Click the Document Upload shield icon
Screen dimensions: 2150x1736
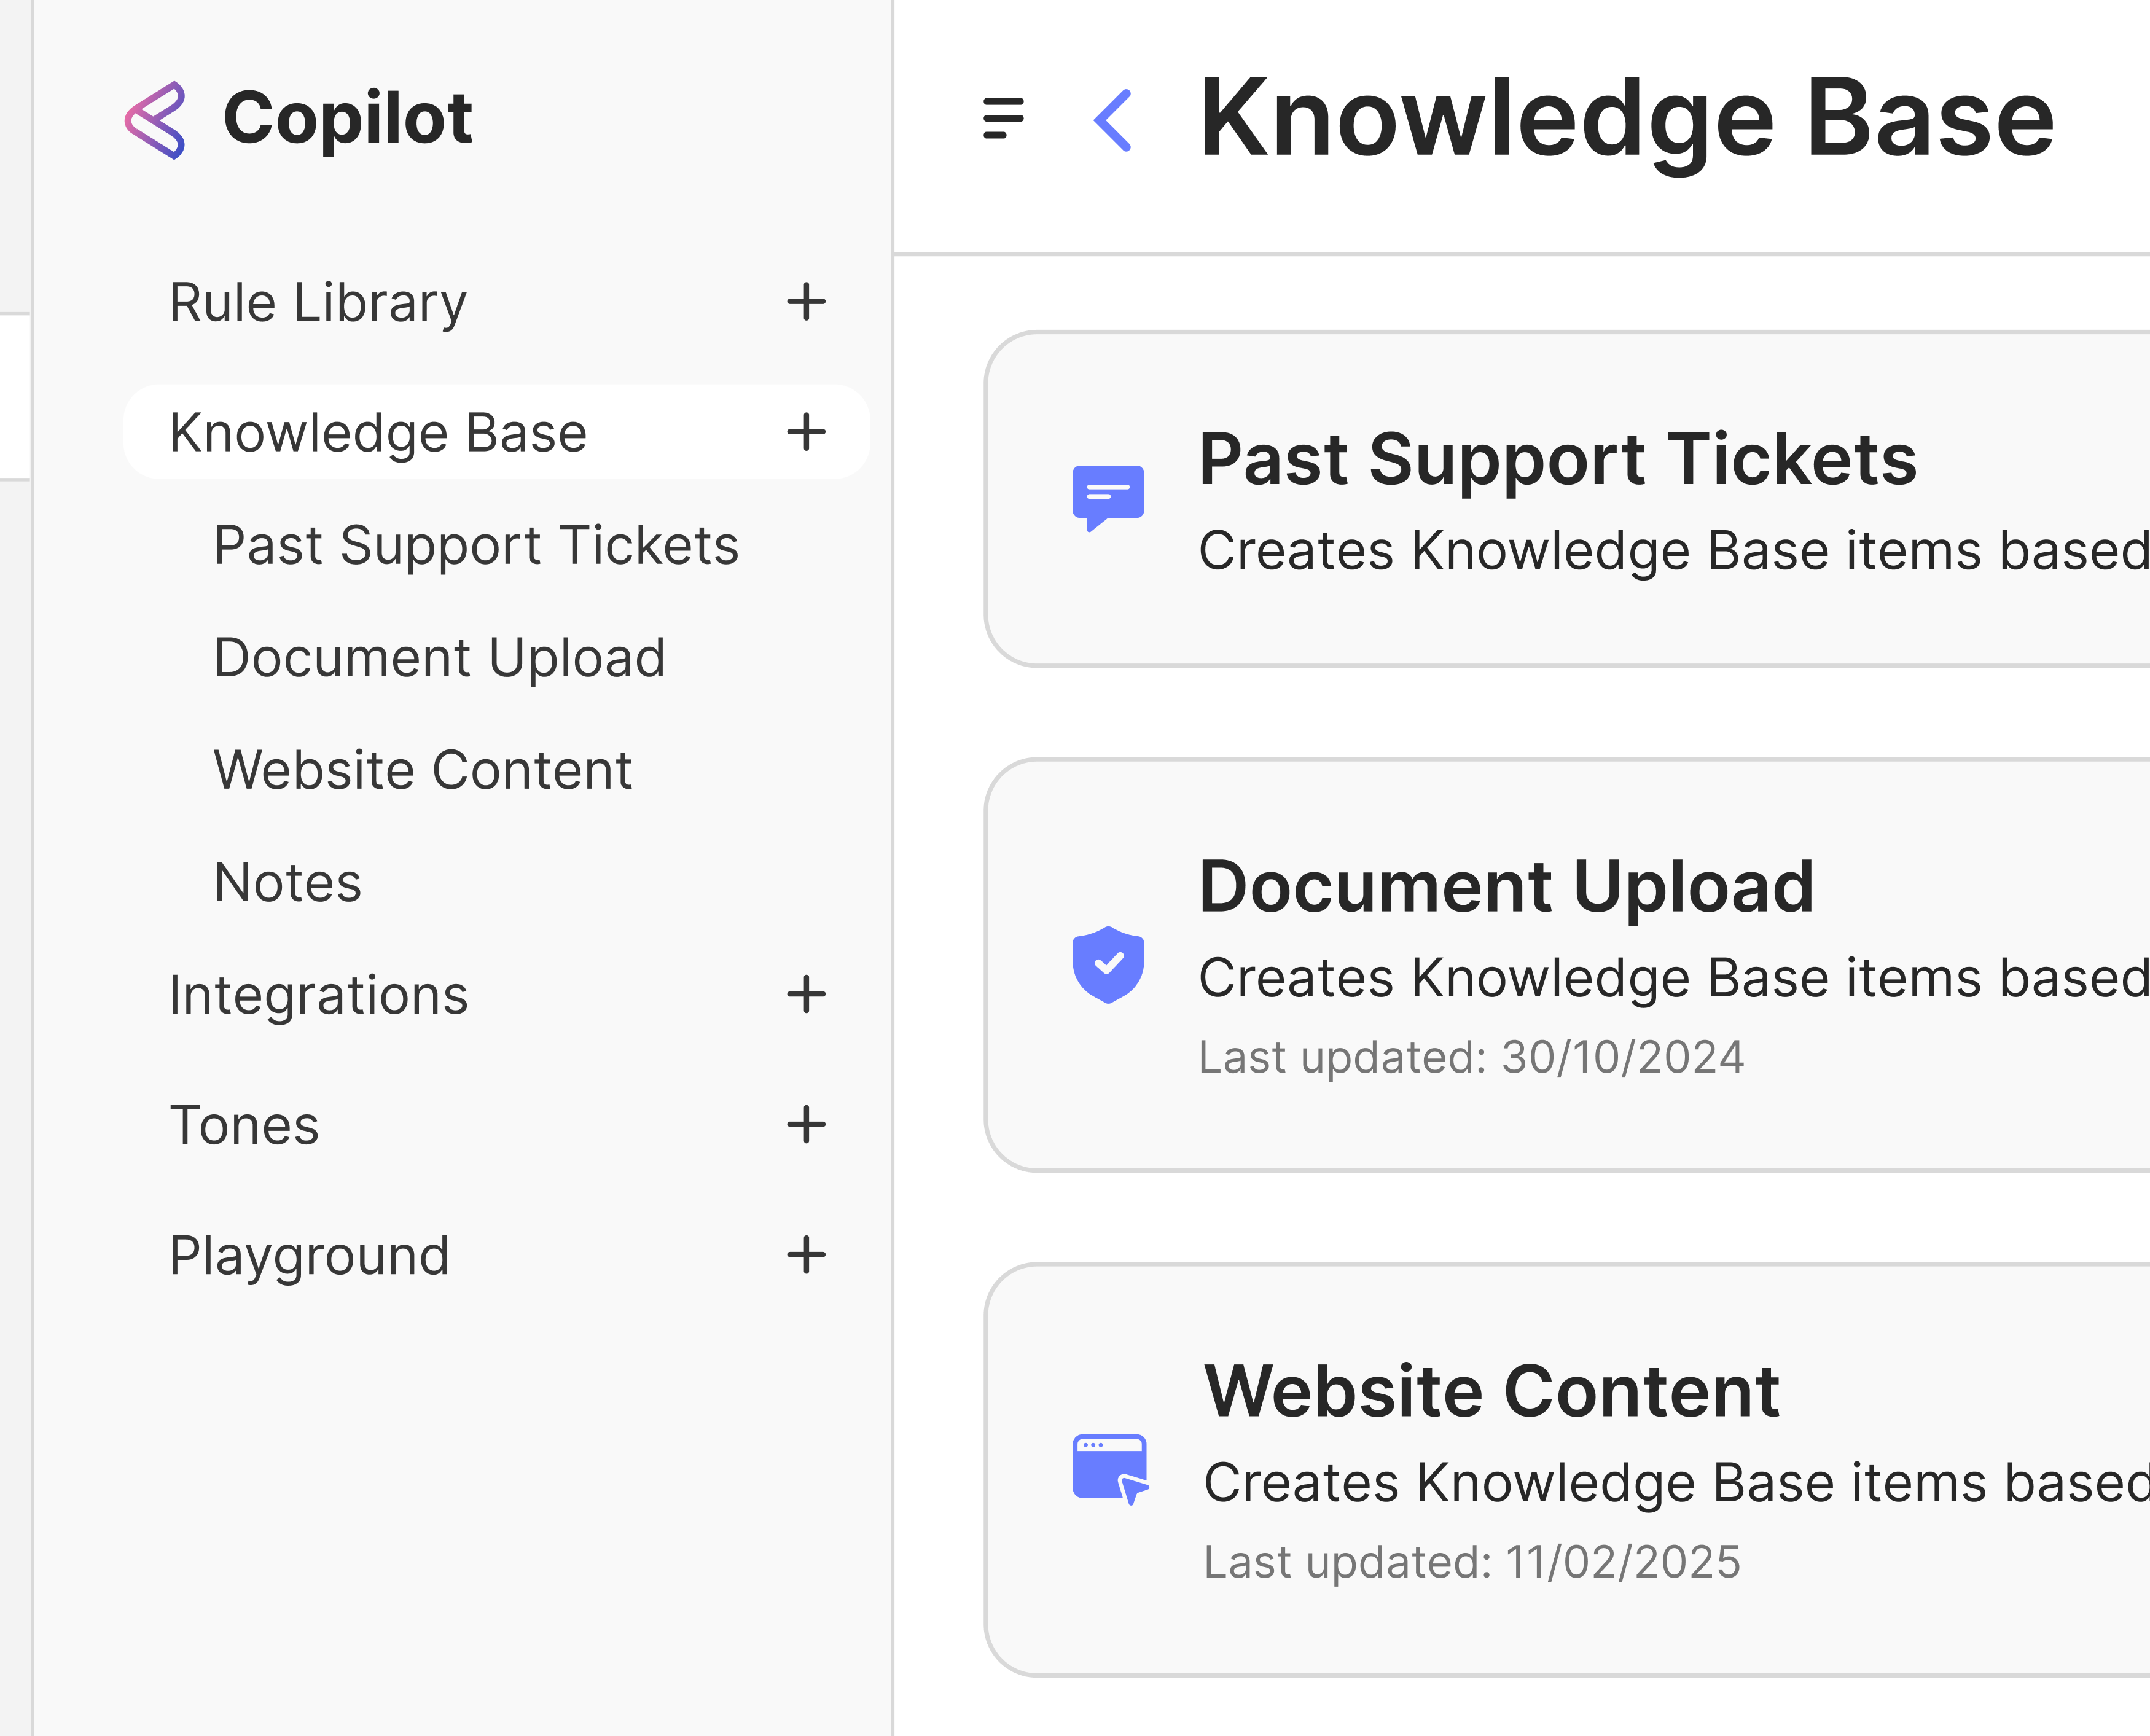tap(1108, 964)
